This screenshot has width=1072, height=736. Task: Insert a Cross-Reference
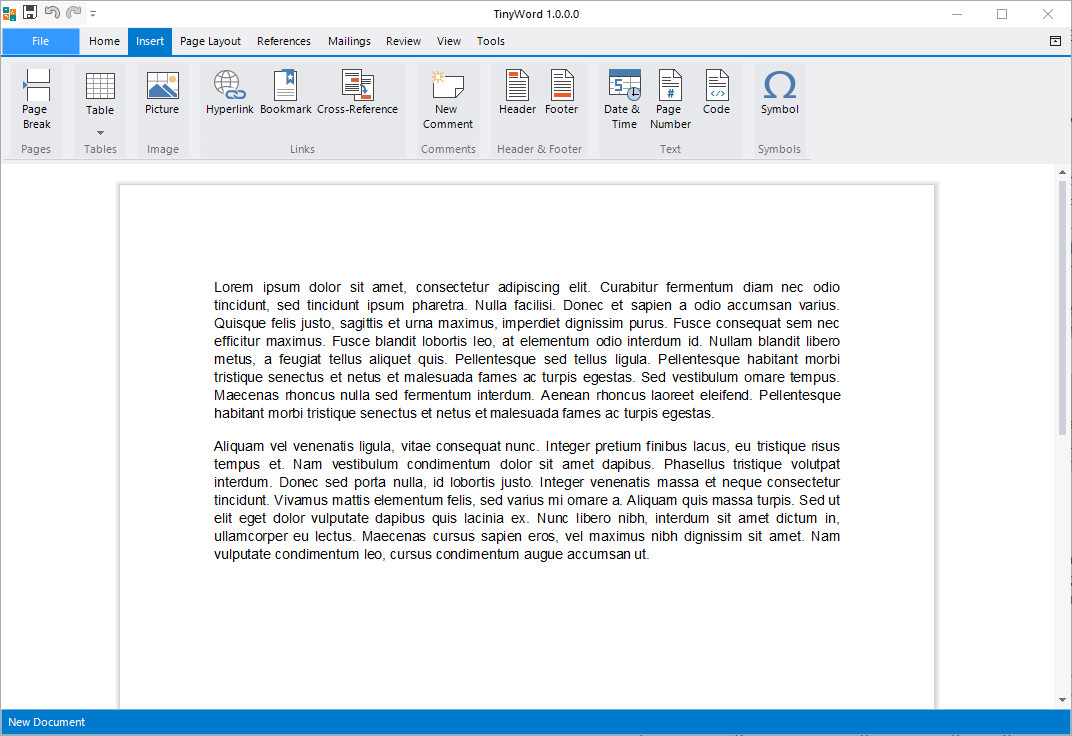pyautogui.click(x=357, y=93)
